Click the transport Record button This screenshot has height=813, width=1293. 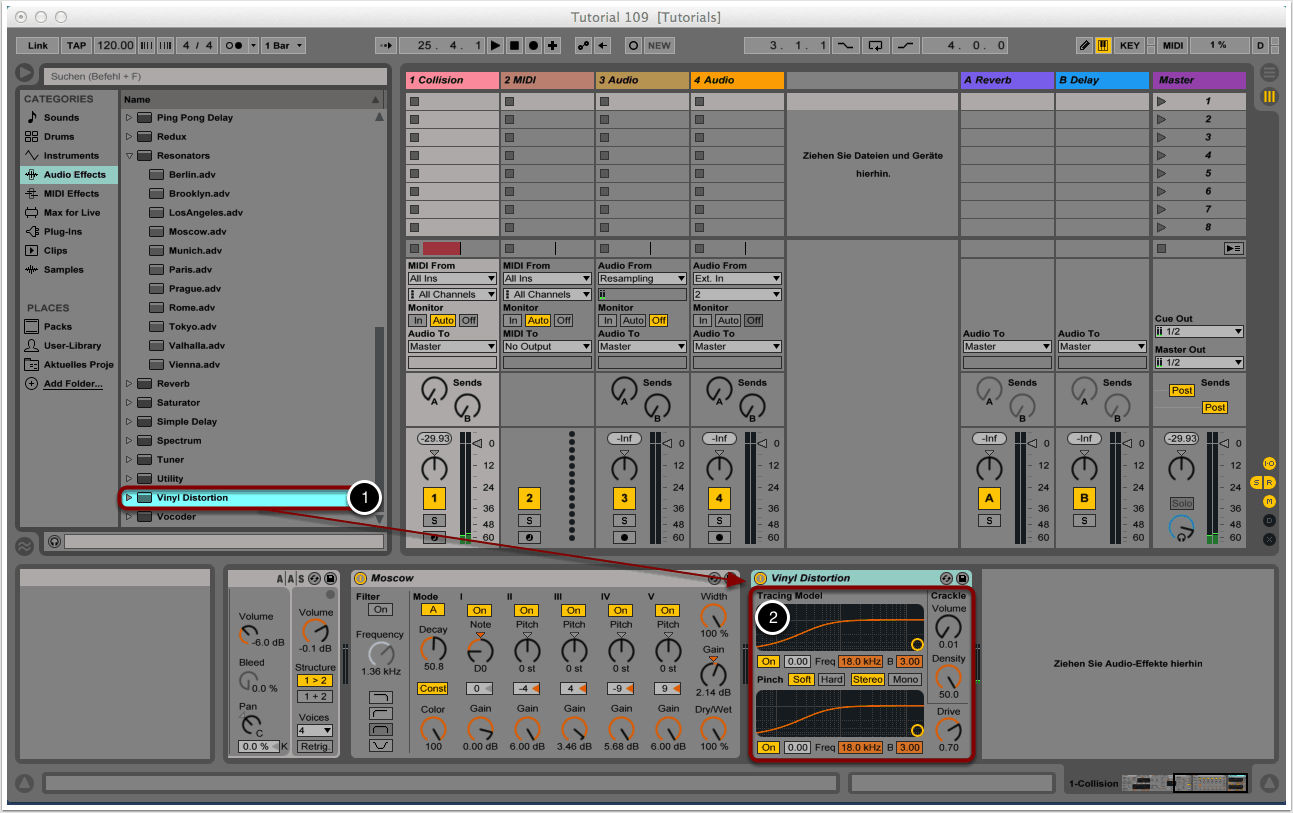pos(533,45)
